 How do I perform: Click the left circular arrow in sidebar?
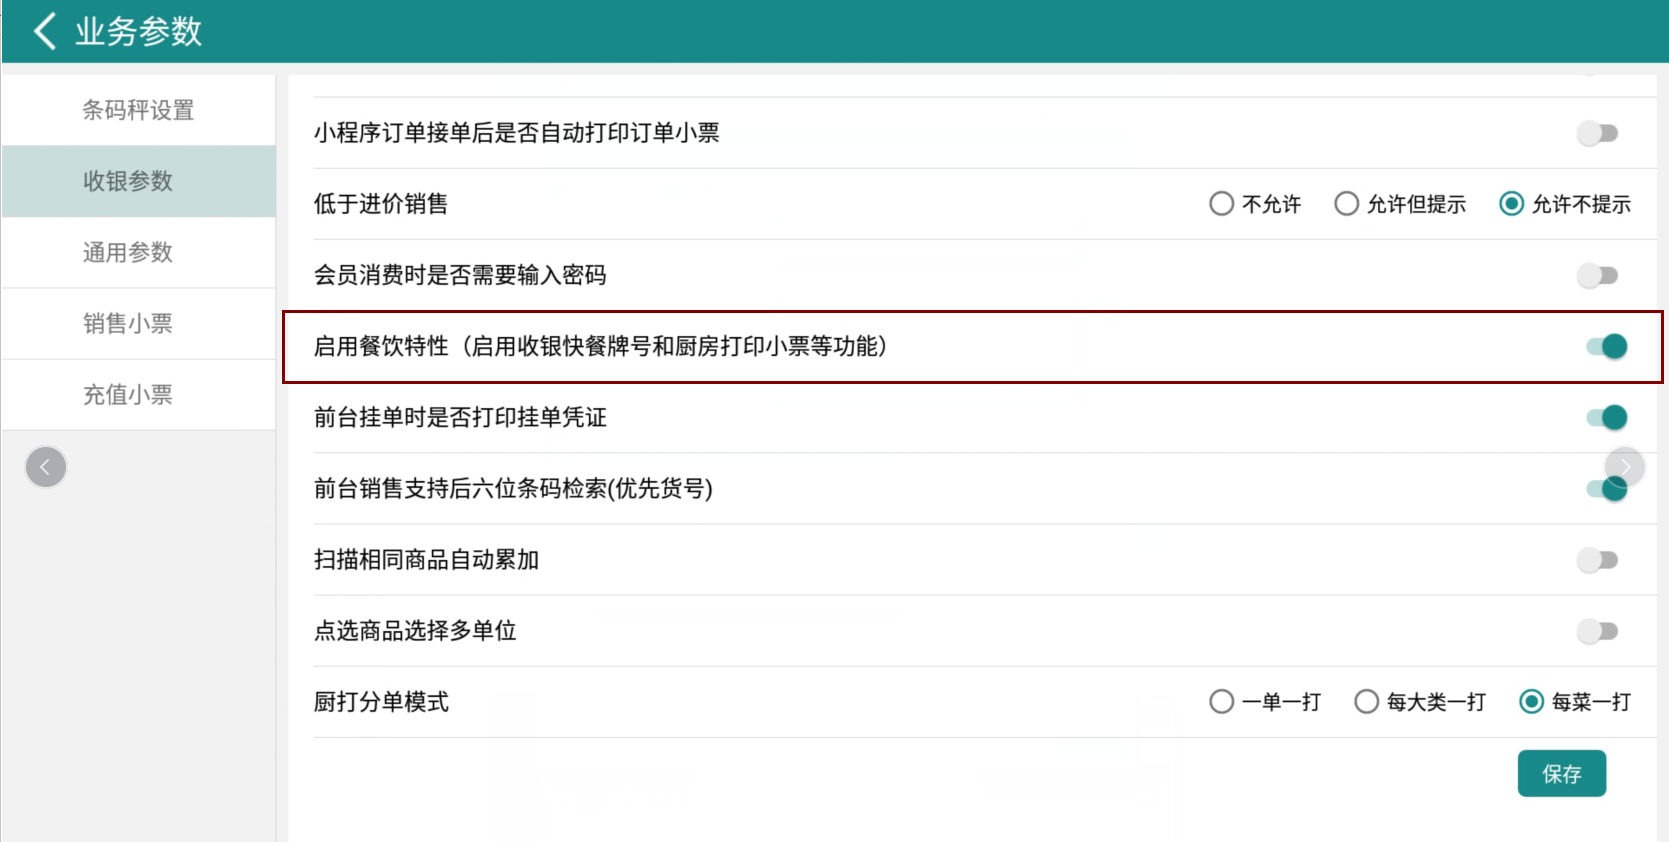point(46,467)
